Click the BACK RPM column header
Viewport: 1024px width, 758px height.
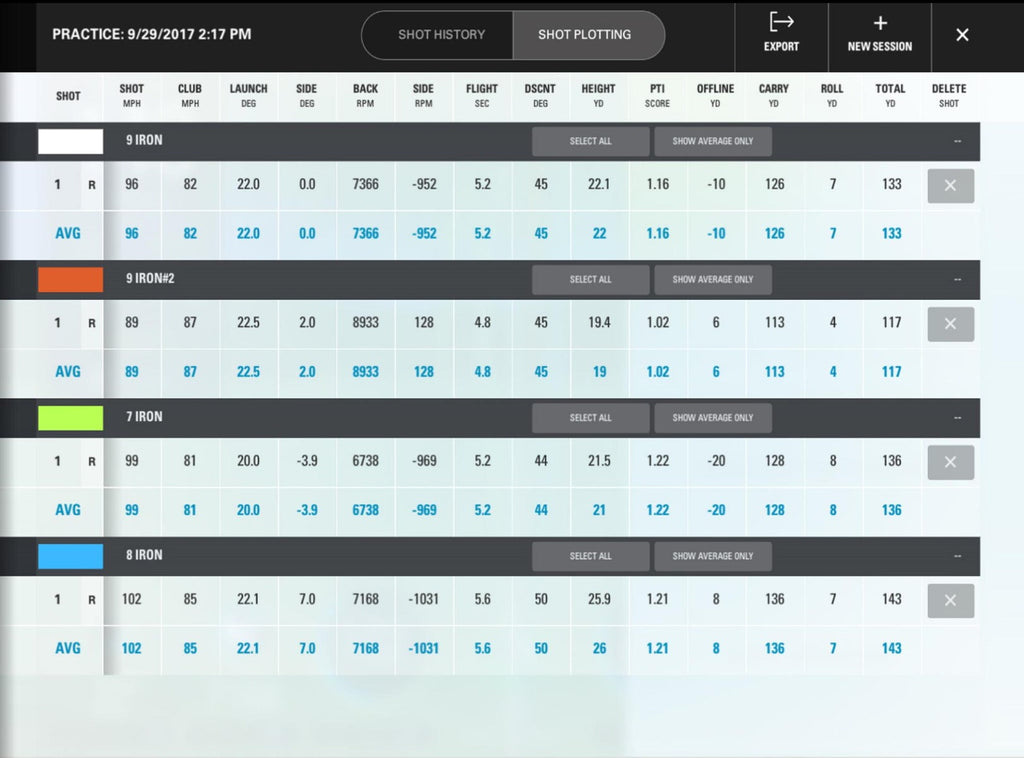(x=365, y=95)
